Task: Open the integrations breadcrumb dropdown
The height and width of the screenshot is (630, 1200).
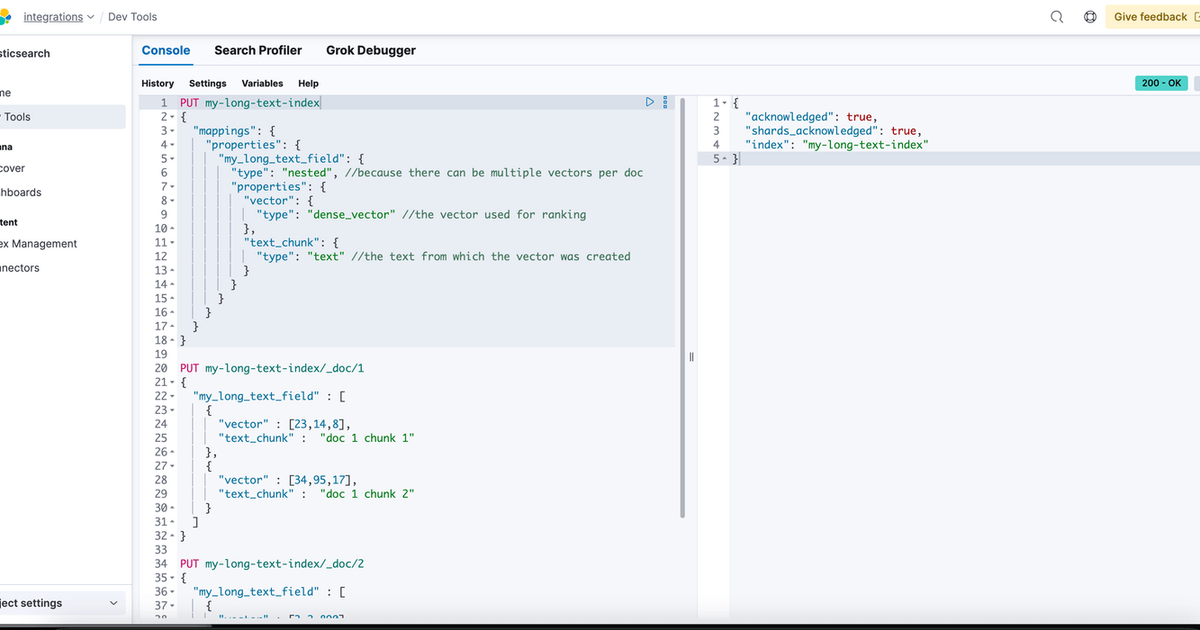Action: pyautogui.click(x=59, y=17)
